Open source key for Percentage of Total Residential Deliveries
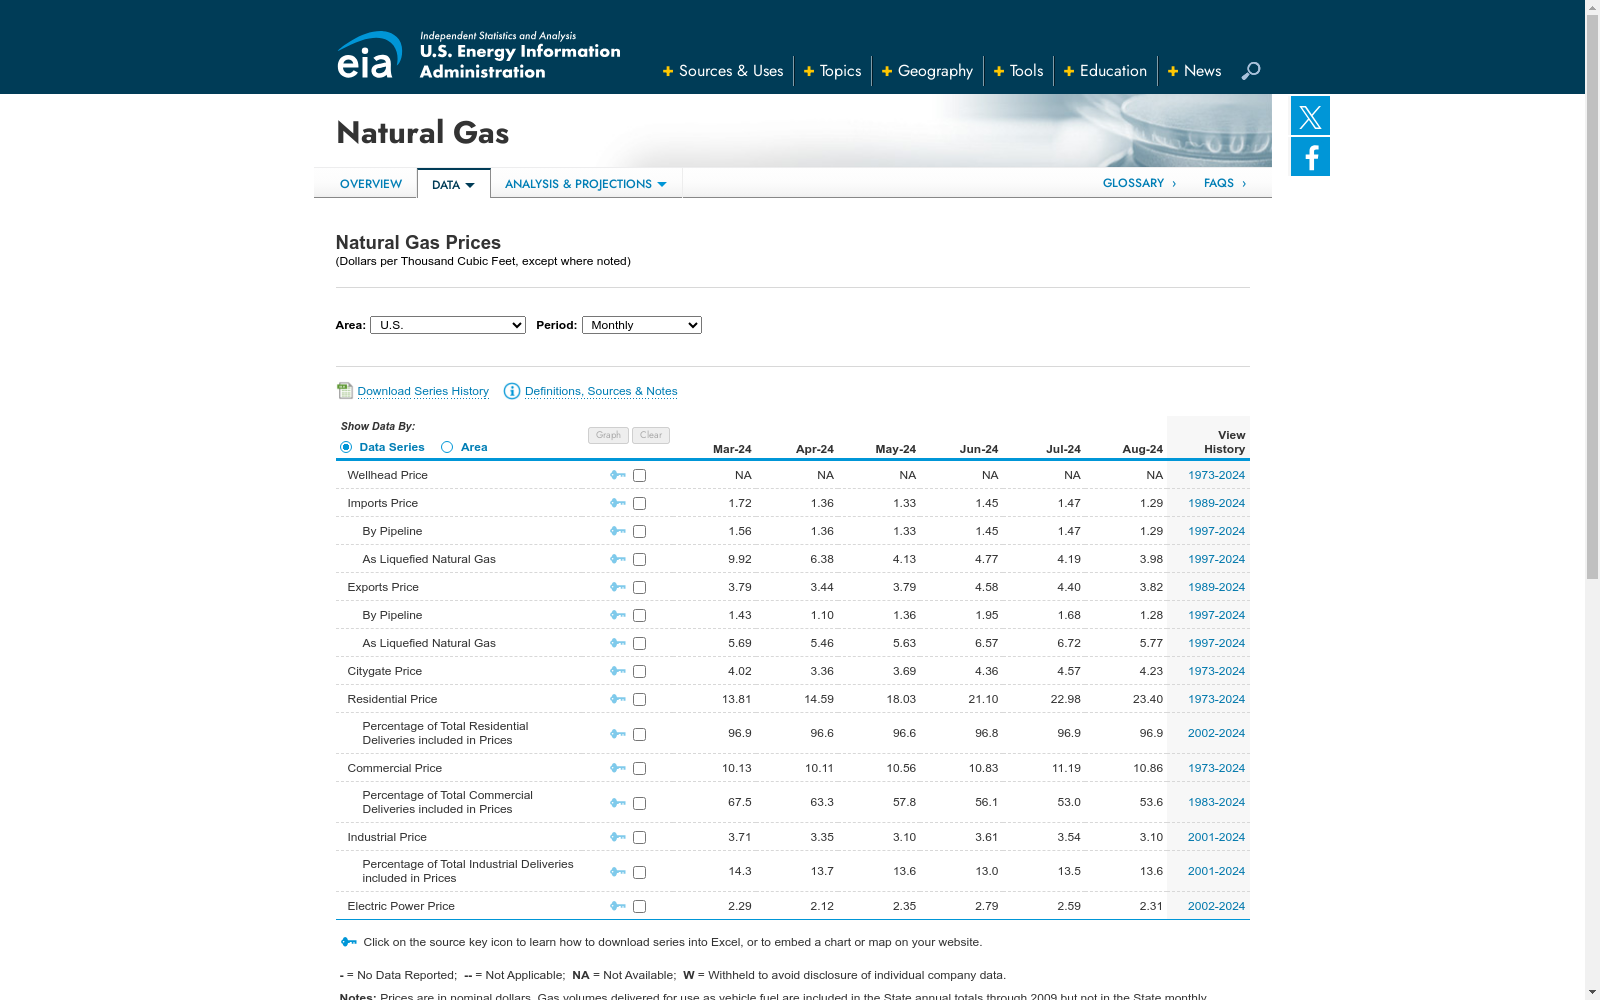The image size is (1600, 1000). 618,734
